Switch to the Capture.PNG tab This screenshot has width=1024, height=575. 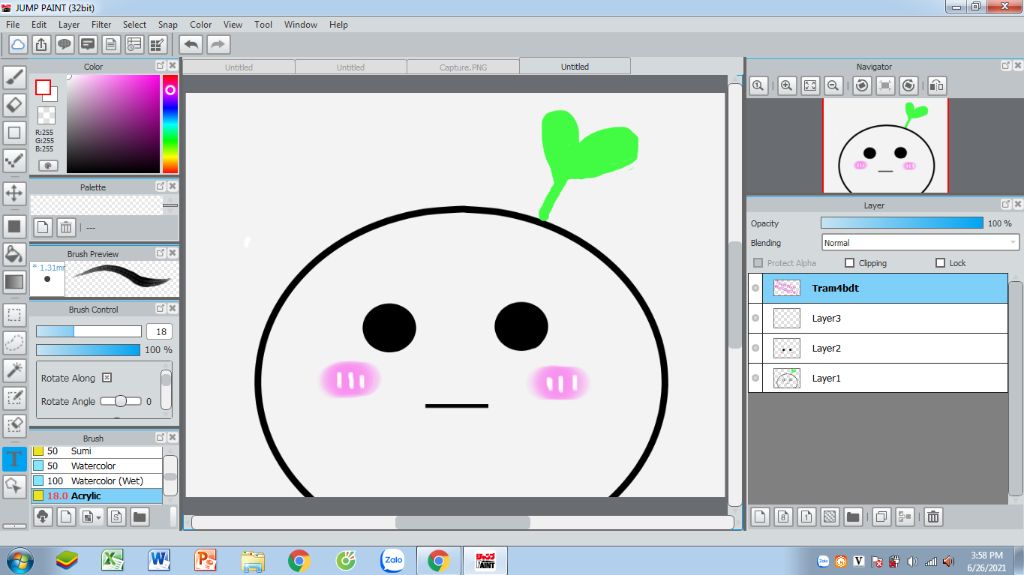(463, 67)
